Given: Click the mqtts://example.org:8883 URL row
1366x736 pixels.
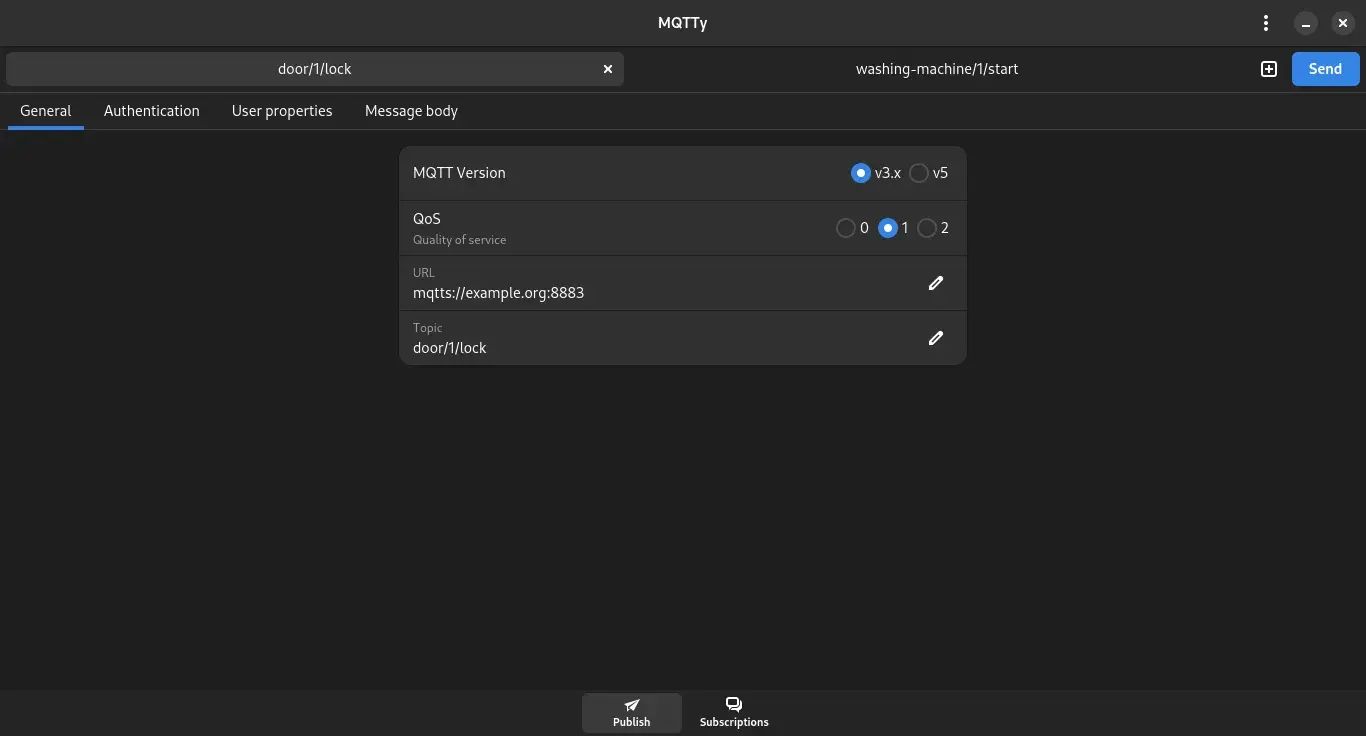Looking at the screenshot, I should click(660, 283).
